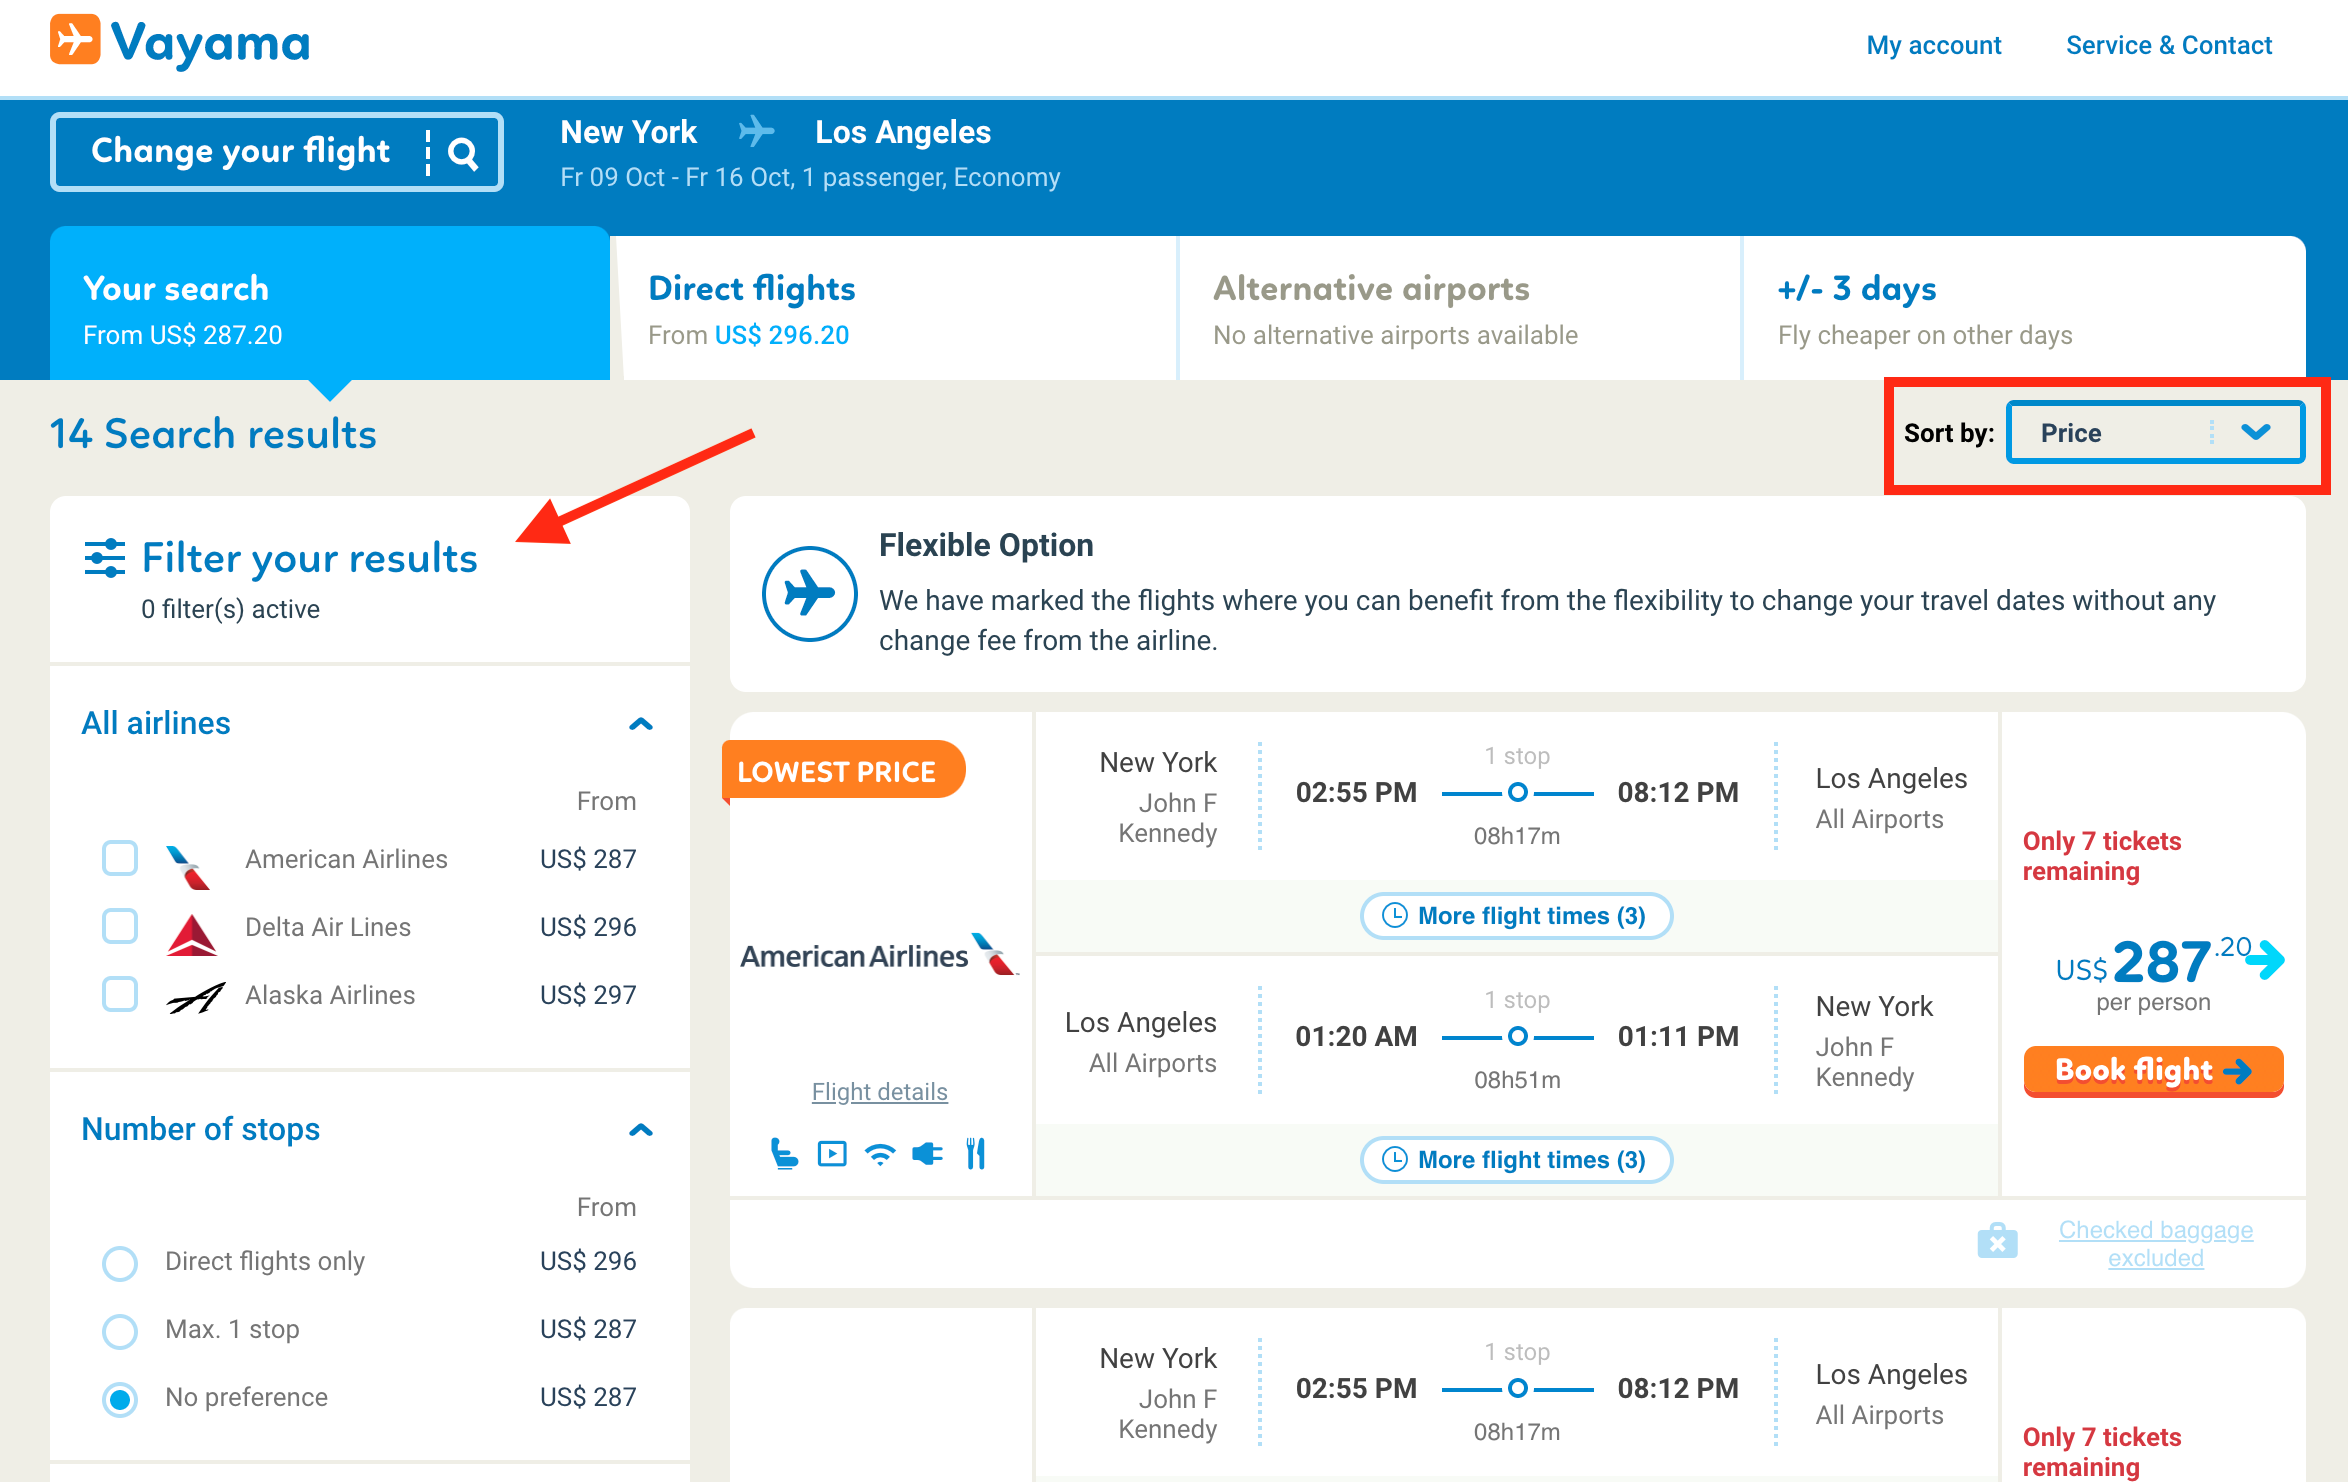Collapse the All airlines section

641,724
